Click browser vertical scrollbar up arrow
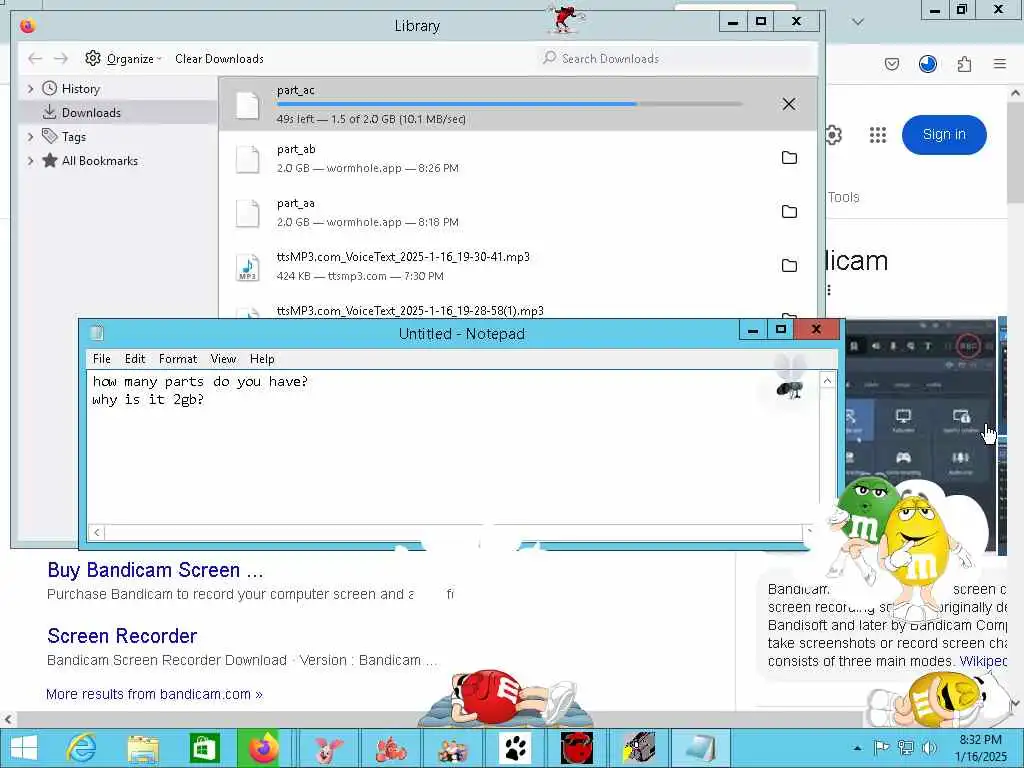 [1016, 94]
